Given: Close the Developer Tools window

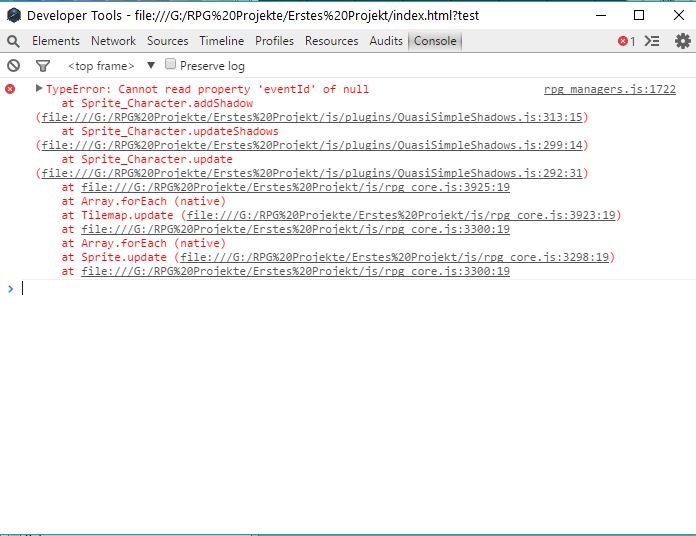Looking at the screenshot, I should coord(679,16).
